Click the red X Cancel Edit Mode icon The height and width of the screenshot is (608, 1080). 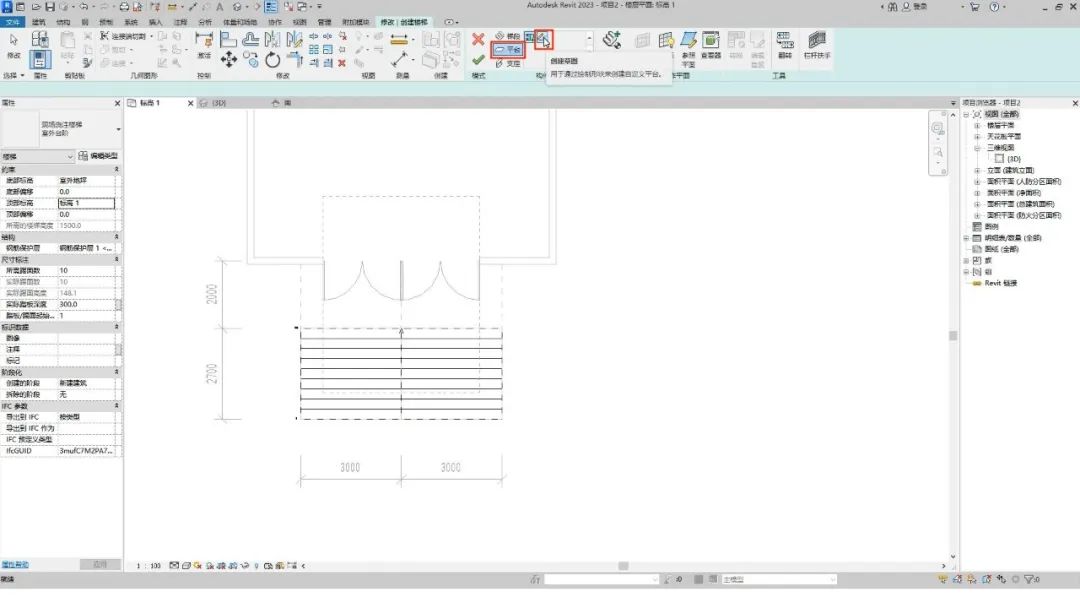(x=478, y=39)
